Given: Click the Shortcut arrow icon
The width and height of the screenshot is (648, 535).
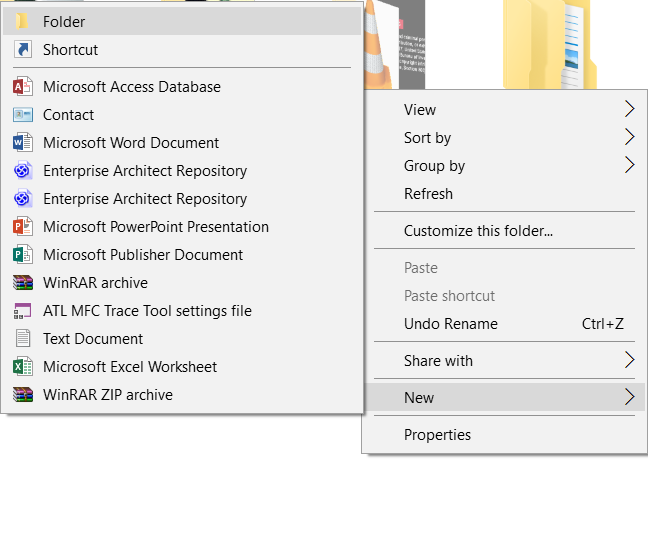Looking at the screenshot, I should coord(23,49).
